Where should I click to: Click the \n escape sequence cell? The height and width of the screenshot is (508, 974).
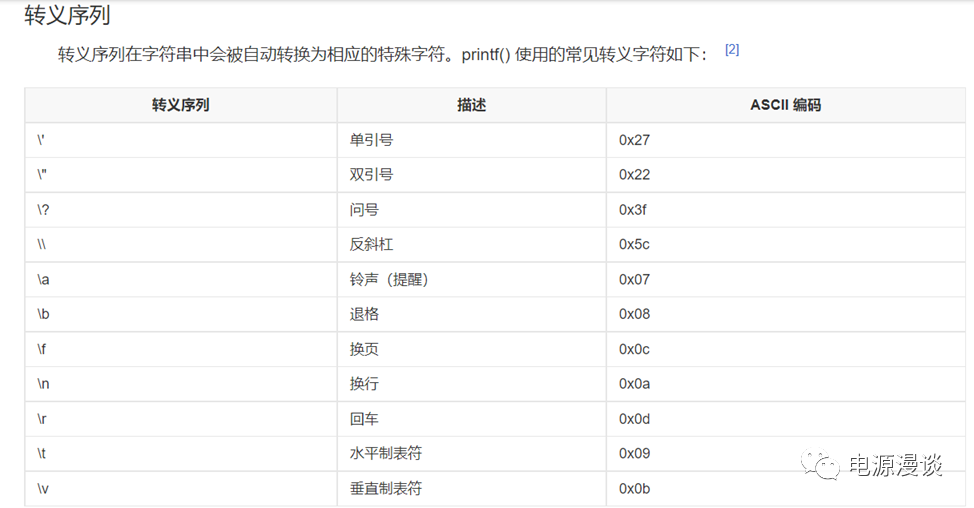click(x=43, y=384)
